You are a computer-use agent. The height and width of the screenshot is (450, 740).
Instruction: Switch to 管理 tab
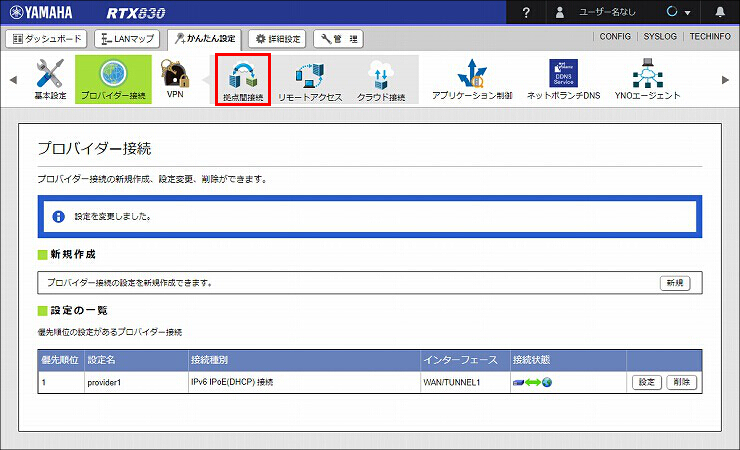click(x=338, y=39)
